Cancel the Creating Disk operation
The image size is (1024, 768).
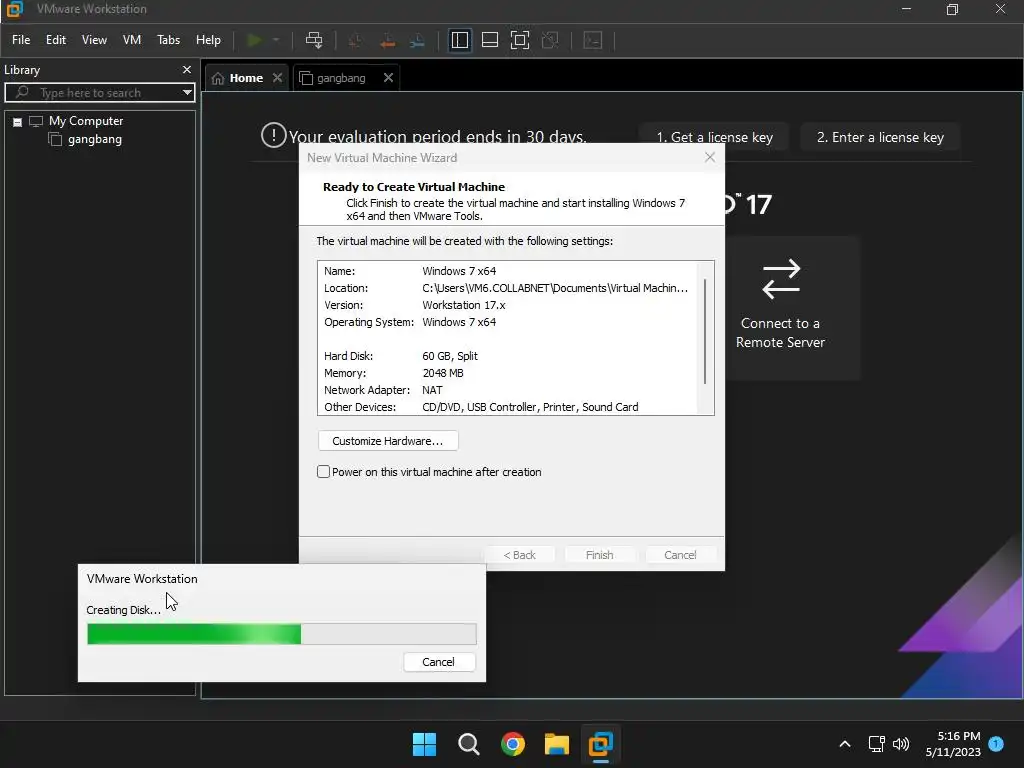pyautogui.click(x=439, y=662)
